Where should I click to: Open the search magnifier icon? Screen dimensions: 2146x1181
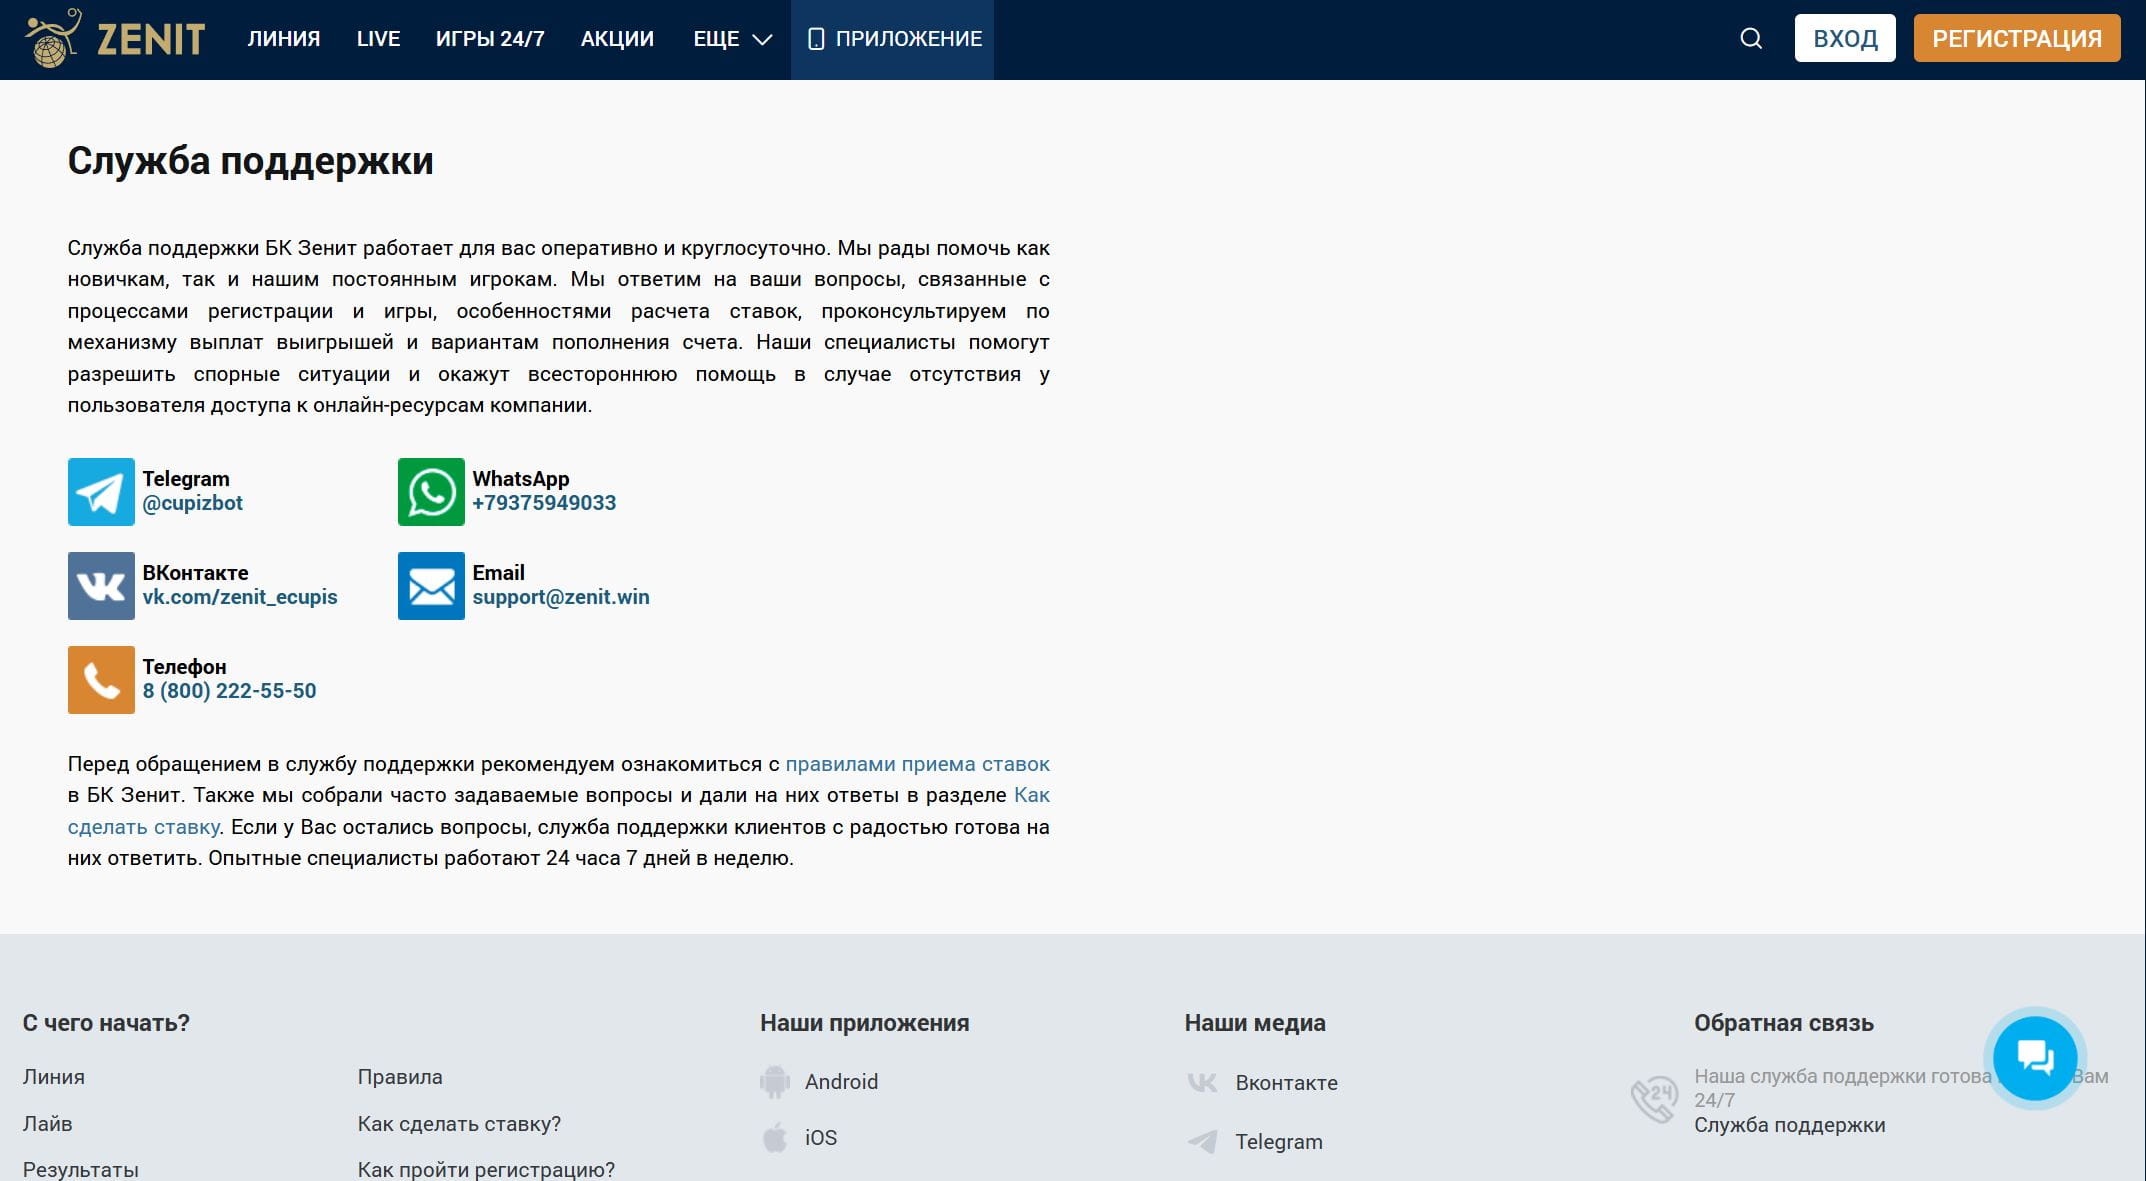click(x=1751, y=38)
